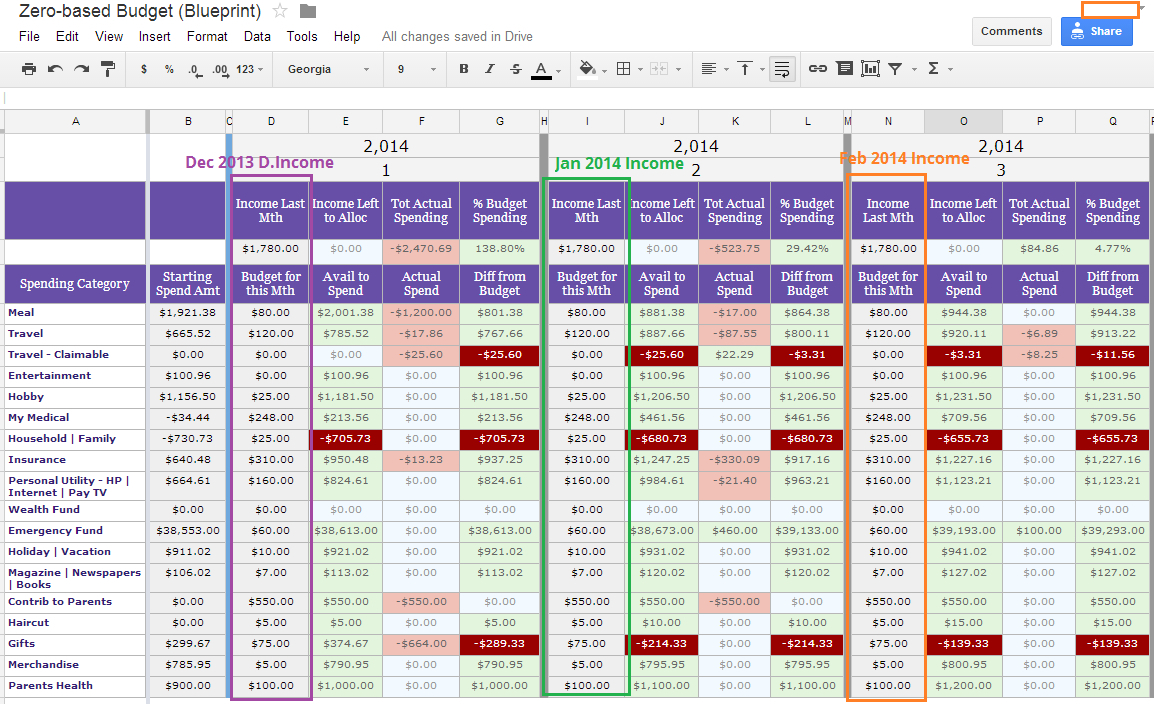Select column G header

click(500, 121)
